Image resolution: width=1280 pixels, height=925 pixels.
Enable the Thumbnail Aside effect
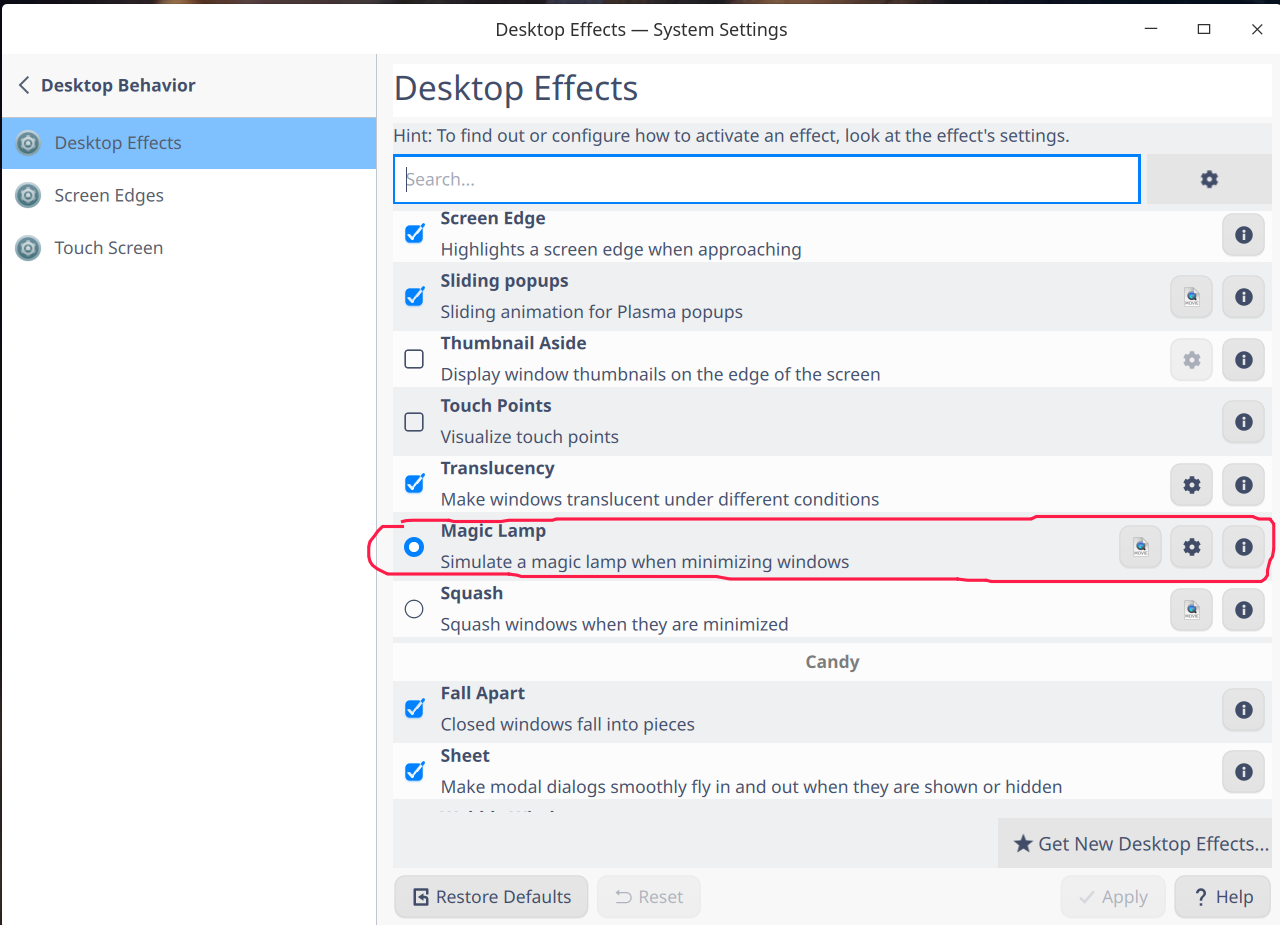pyautogui.click(x=414, y=359)
